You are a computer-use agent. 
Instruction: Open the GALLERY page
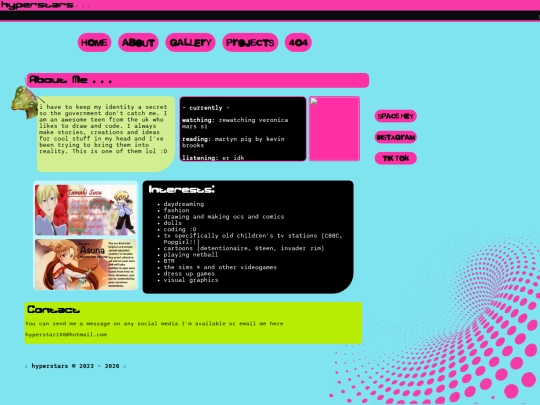(190, 43)
